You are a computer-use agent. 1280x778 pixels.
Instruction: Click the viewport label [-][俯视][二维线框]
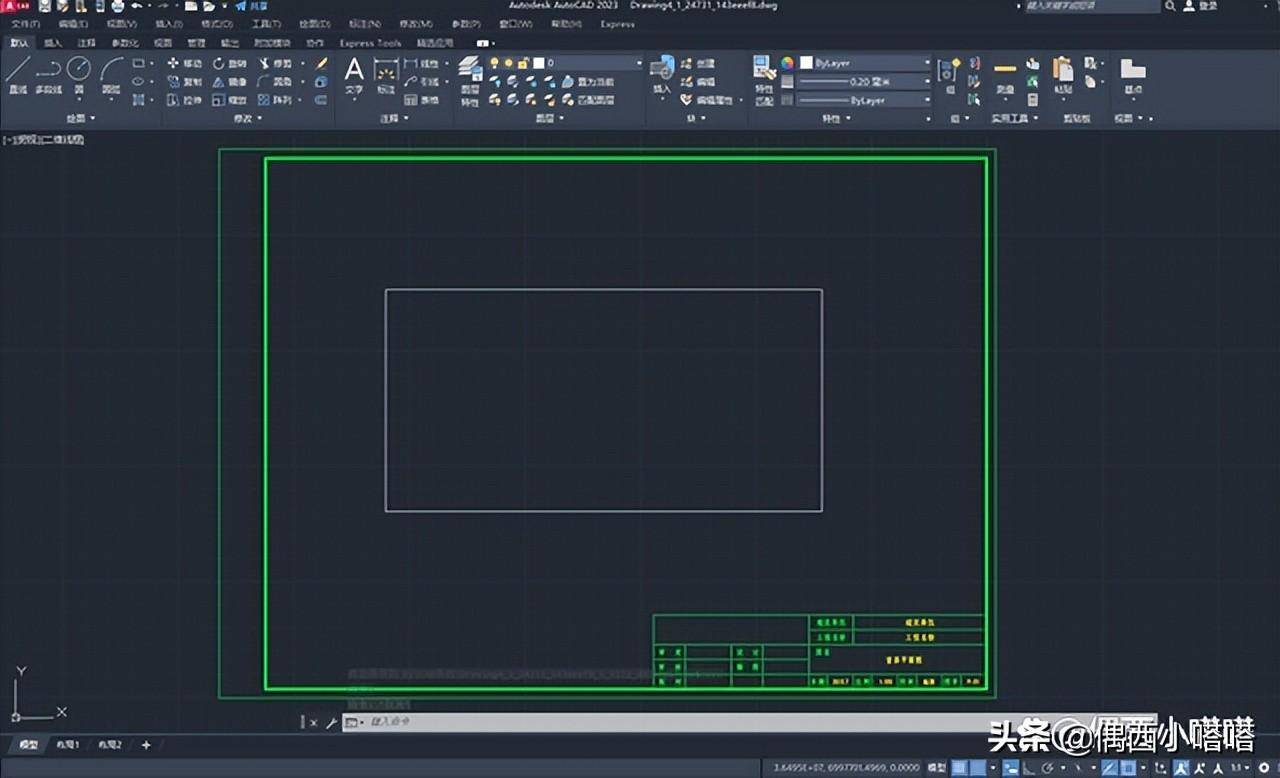tap(44, 140)
